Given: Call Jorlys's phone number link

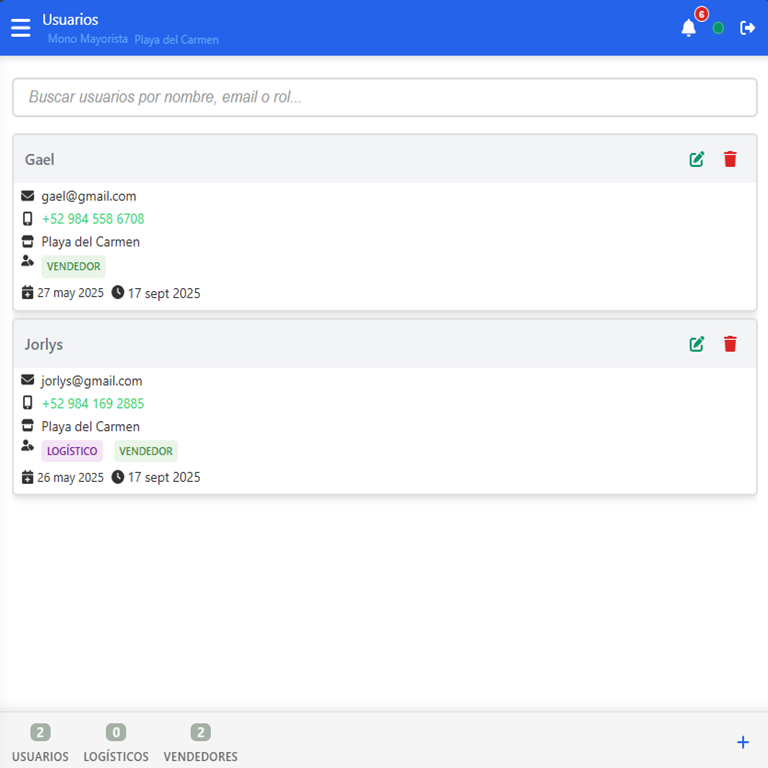Looking at the screenshot, I should [93, 404].
